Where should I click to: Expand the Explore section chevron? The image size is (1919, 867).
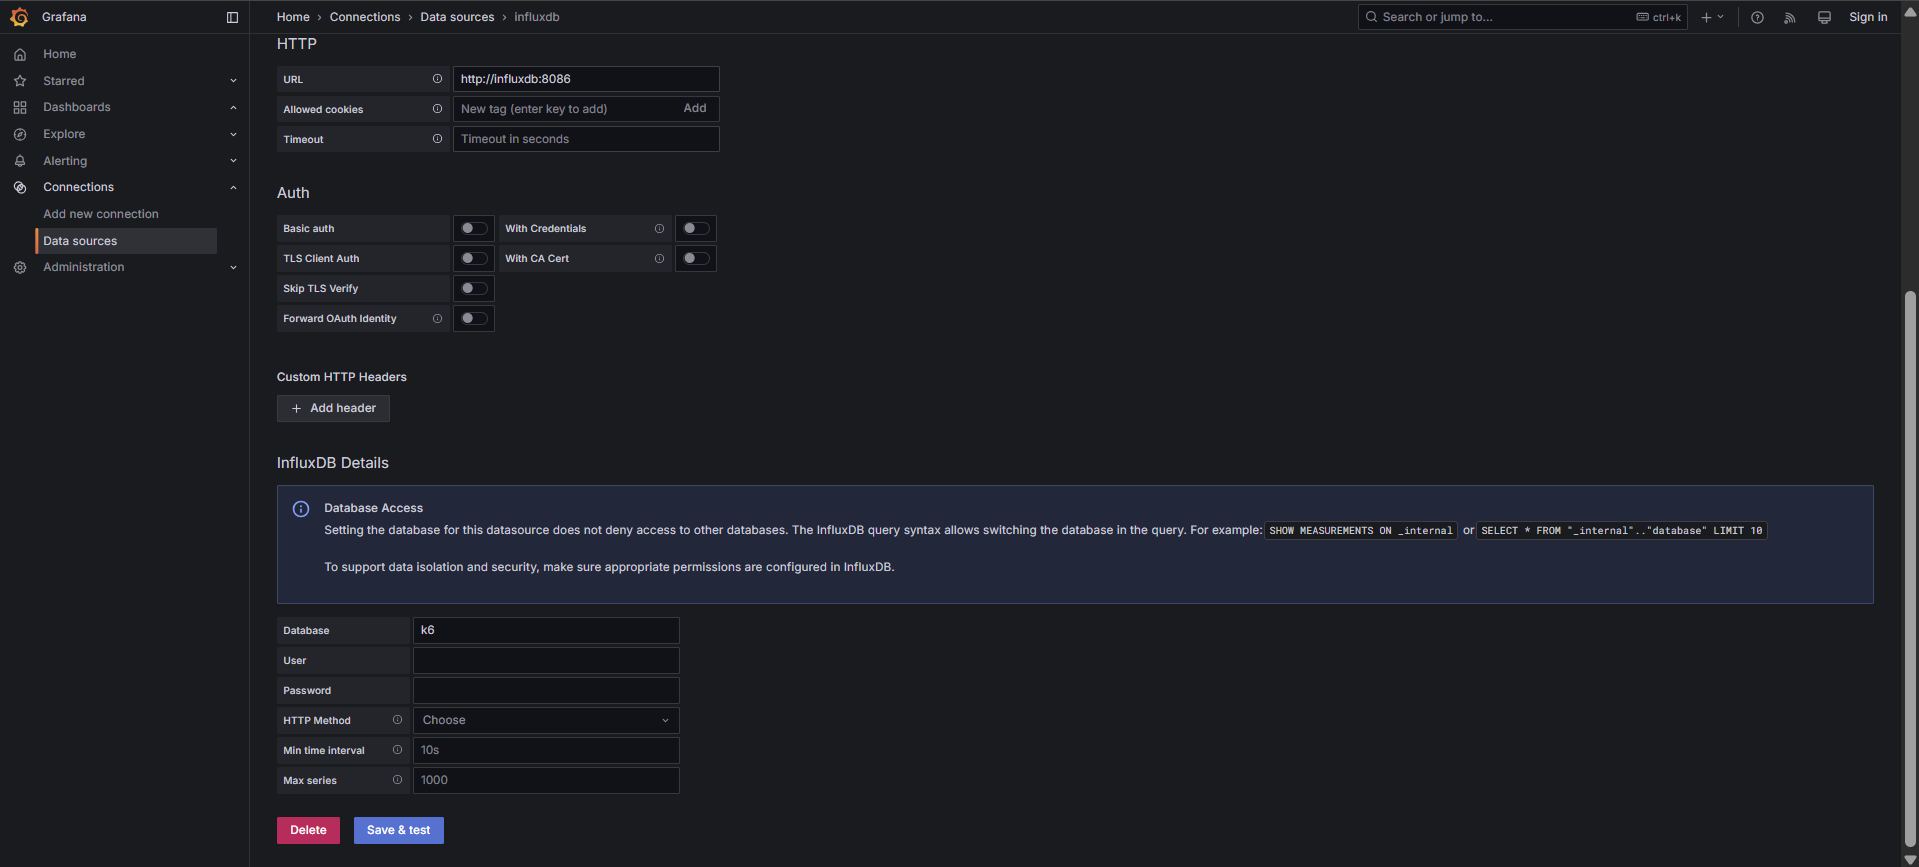pyautogui.click(x=233, y=134)
